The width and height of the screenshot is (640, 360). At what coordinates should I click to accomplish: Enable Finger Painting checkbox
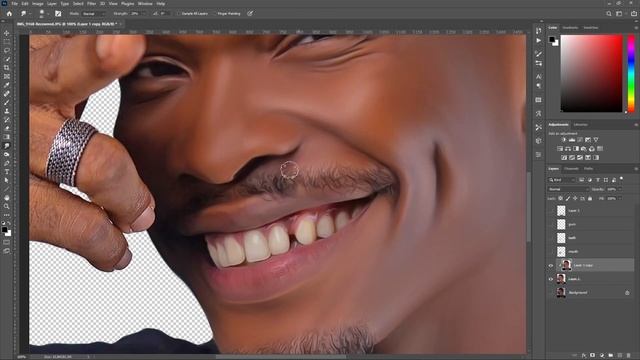tap(215, 13)
